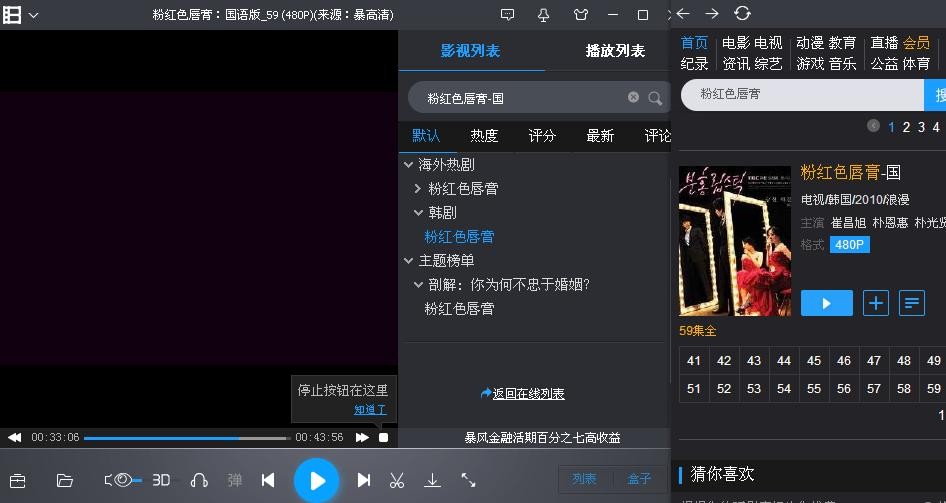Open 暴风金融活期百分之七高收益 ad text
Viewport: 946px width, 503px height.
tap(542, 438)
